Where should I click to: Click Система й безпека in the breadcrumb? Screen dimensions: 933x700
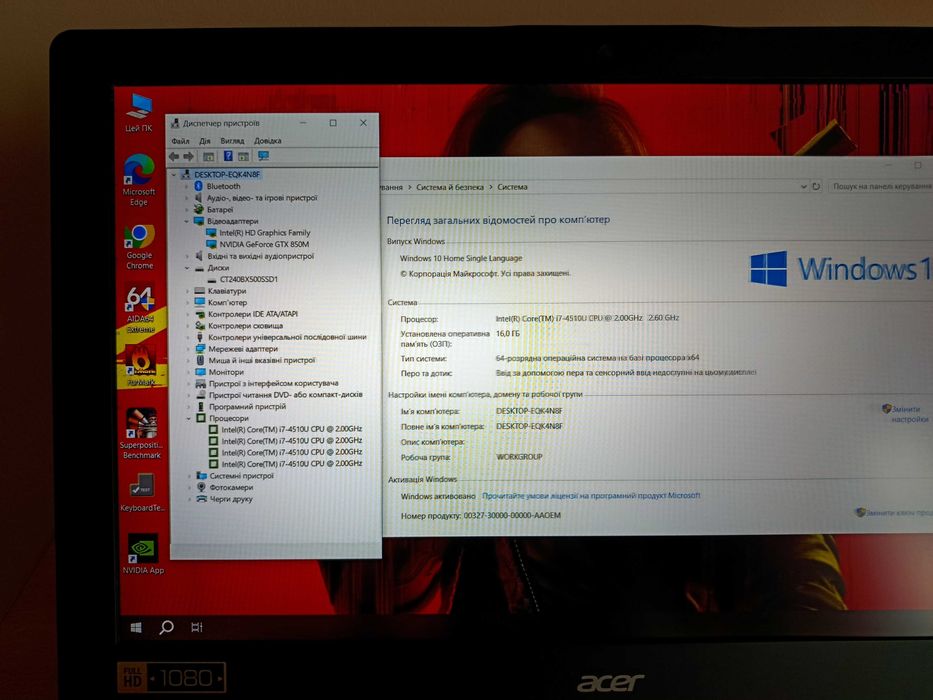[450, 187]
